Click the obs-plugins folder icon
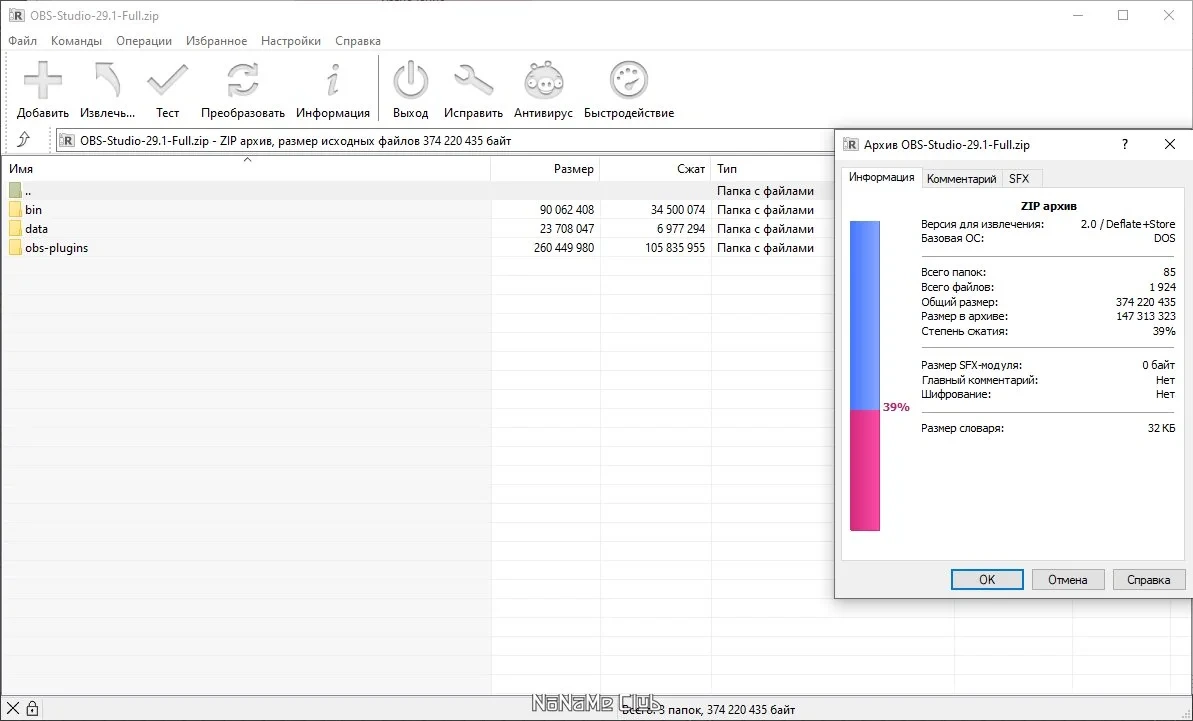 click(15, 248)
